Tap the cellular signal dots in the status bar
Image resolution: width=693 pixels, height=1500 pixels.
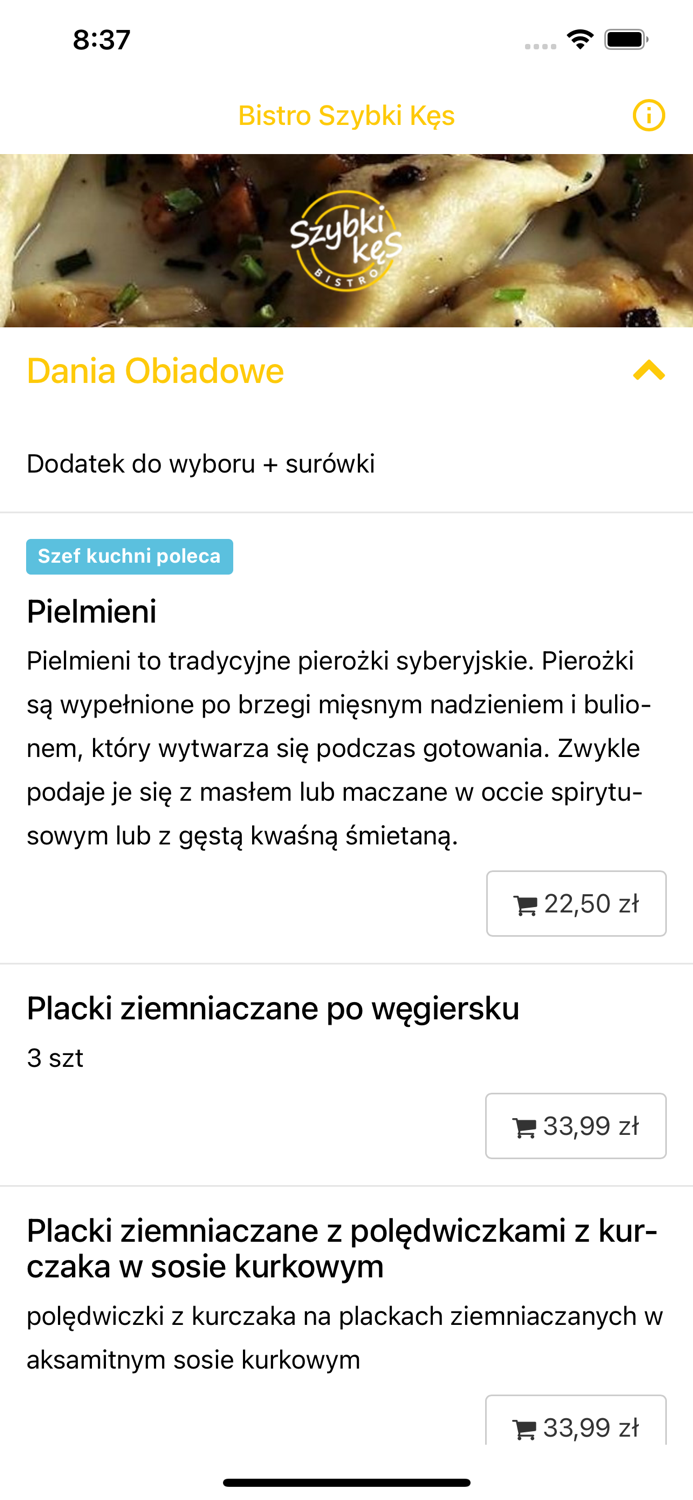539,44
